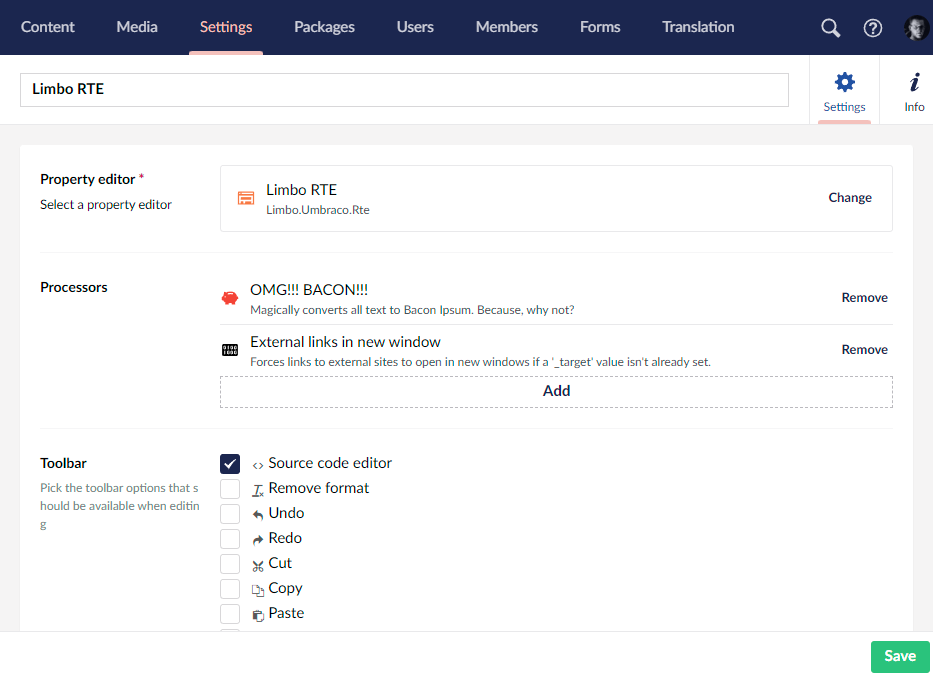Remove the External links in new window processor
This screenshot has width=933, height=681.
pos(865,350)
